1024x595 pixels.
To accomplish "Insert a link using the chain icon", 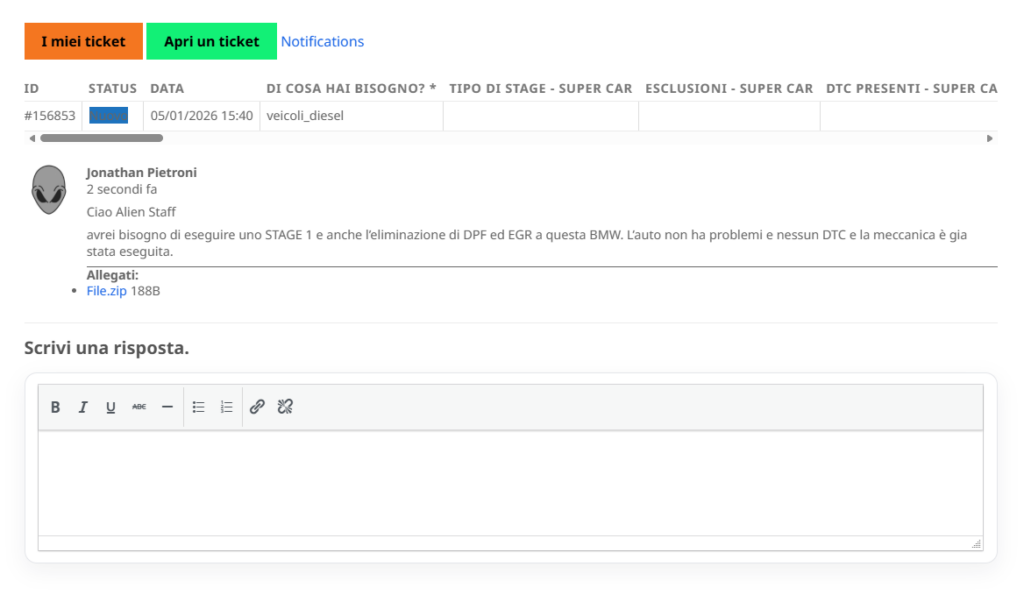I will 257,407.
